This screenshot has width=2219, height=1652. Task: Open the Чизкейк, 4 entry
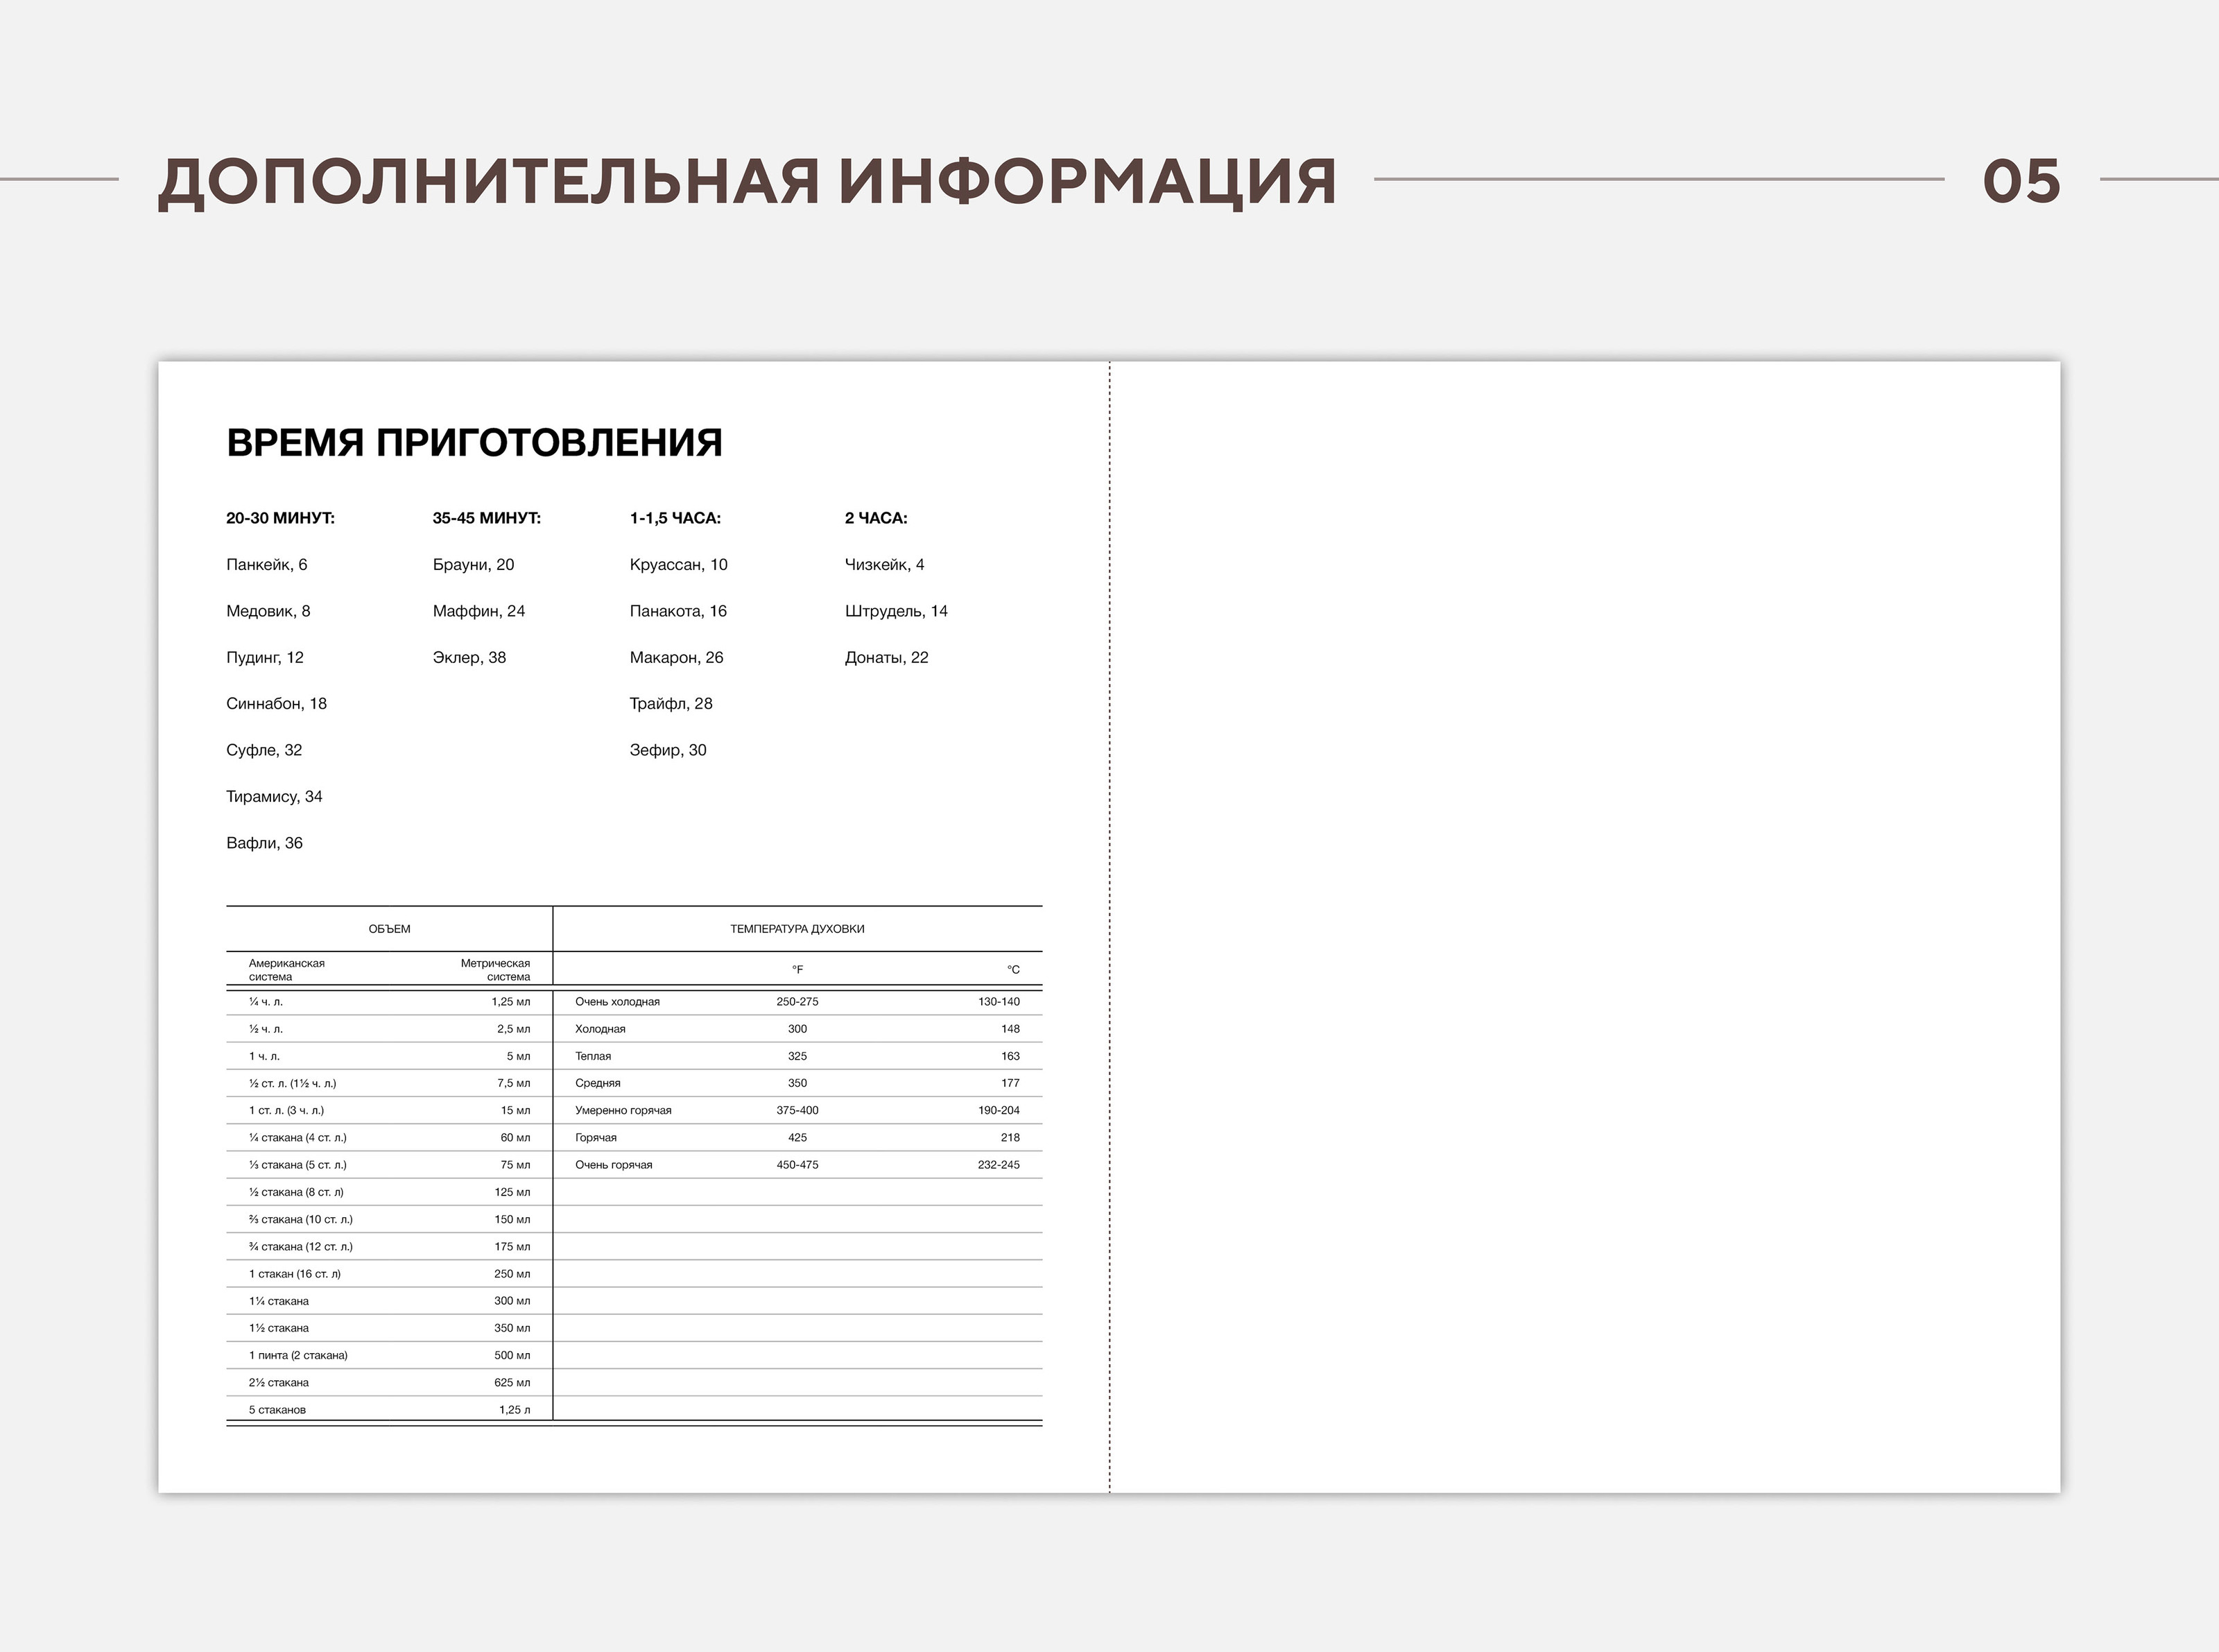884,565
